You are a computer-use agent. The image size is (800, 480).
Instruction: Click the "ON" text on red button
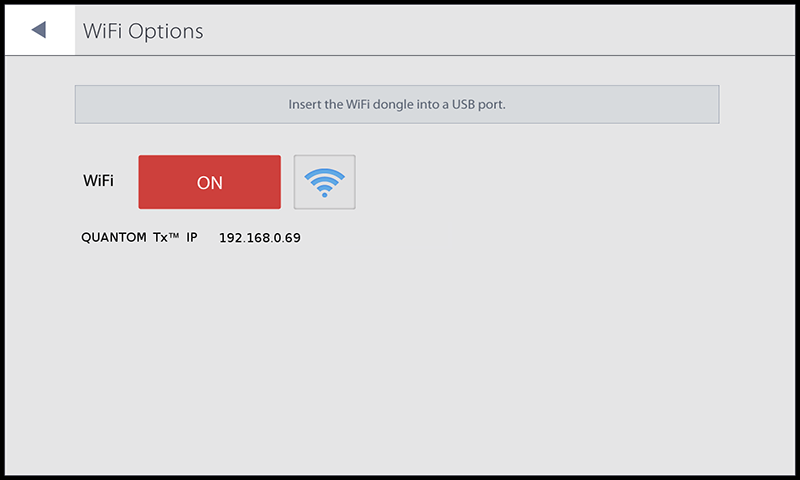pos(210,183)
